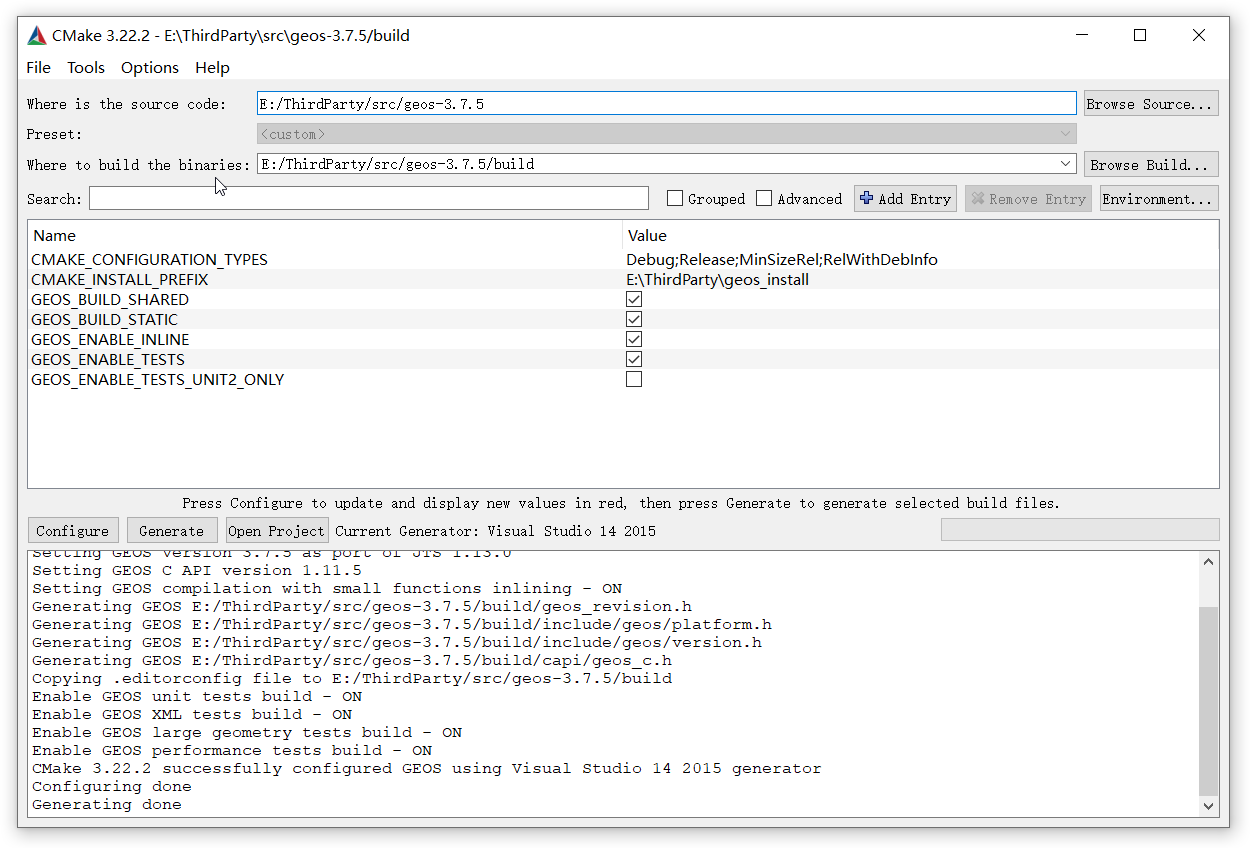Click the 'Configuring done' log line
Viewport: 1250px width, 848px height.
pos(112,786)
